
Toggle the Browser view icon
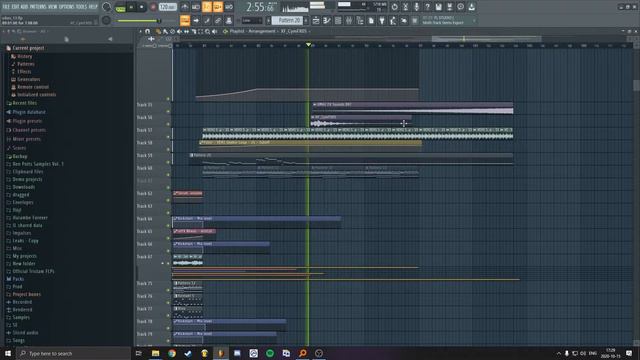[360, 20]
